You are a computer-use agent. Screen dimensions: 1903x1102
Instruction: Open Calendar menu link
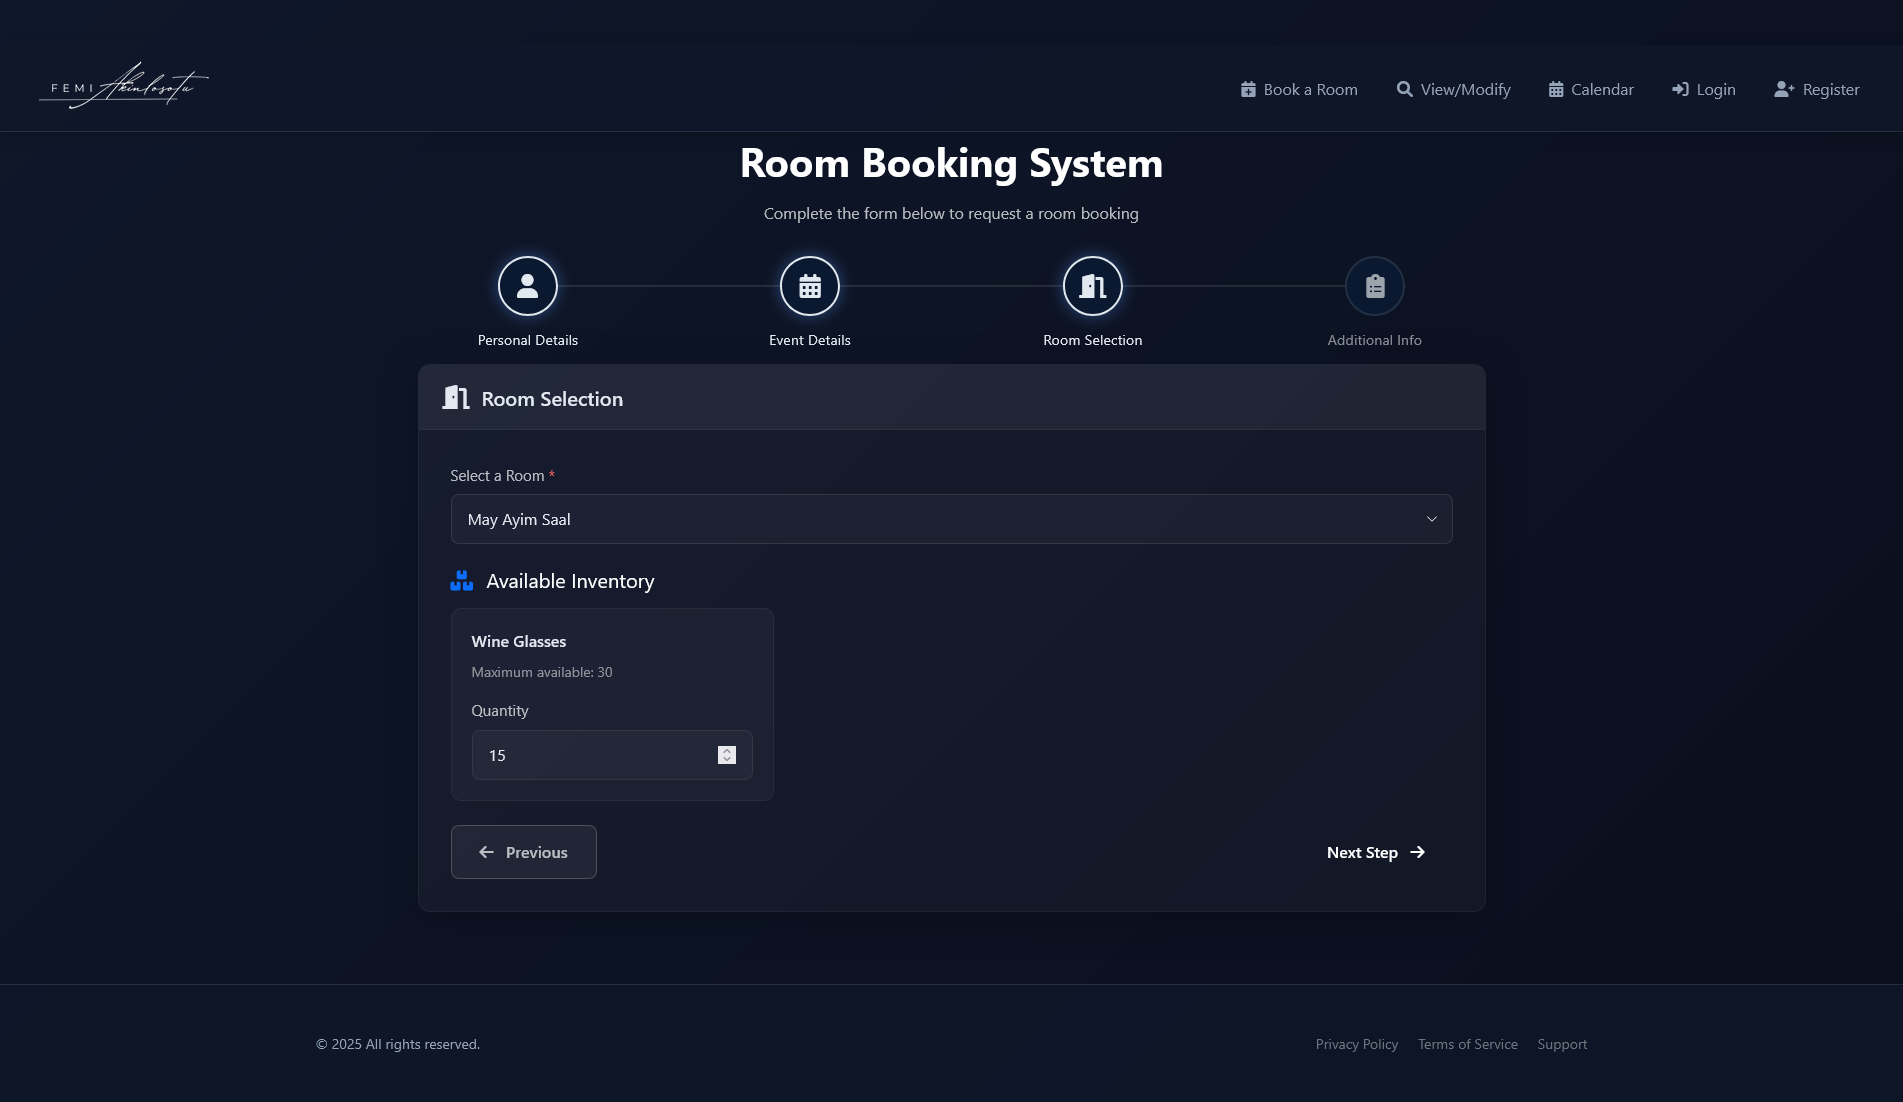1591,89
